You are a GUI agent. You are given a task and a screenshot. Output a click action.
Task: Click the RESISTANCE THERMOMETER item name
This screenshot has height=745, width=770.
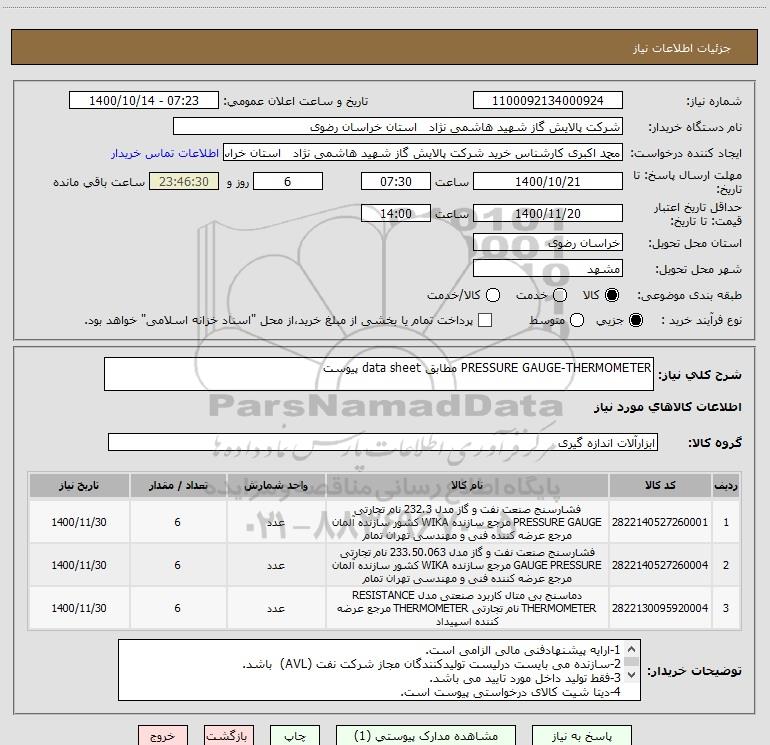pos(467,608)
